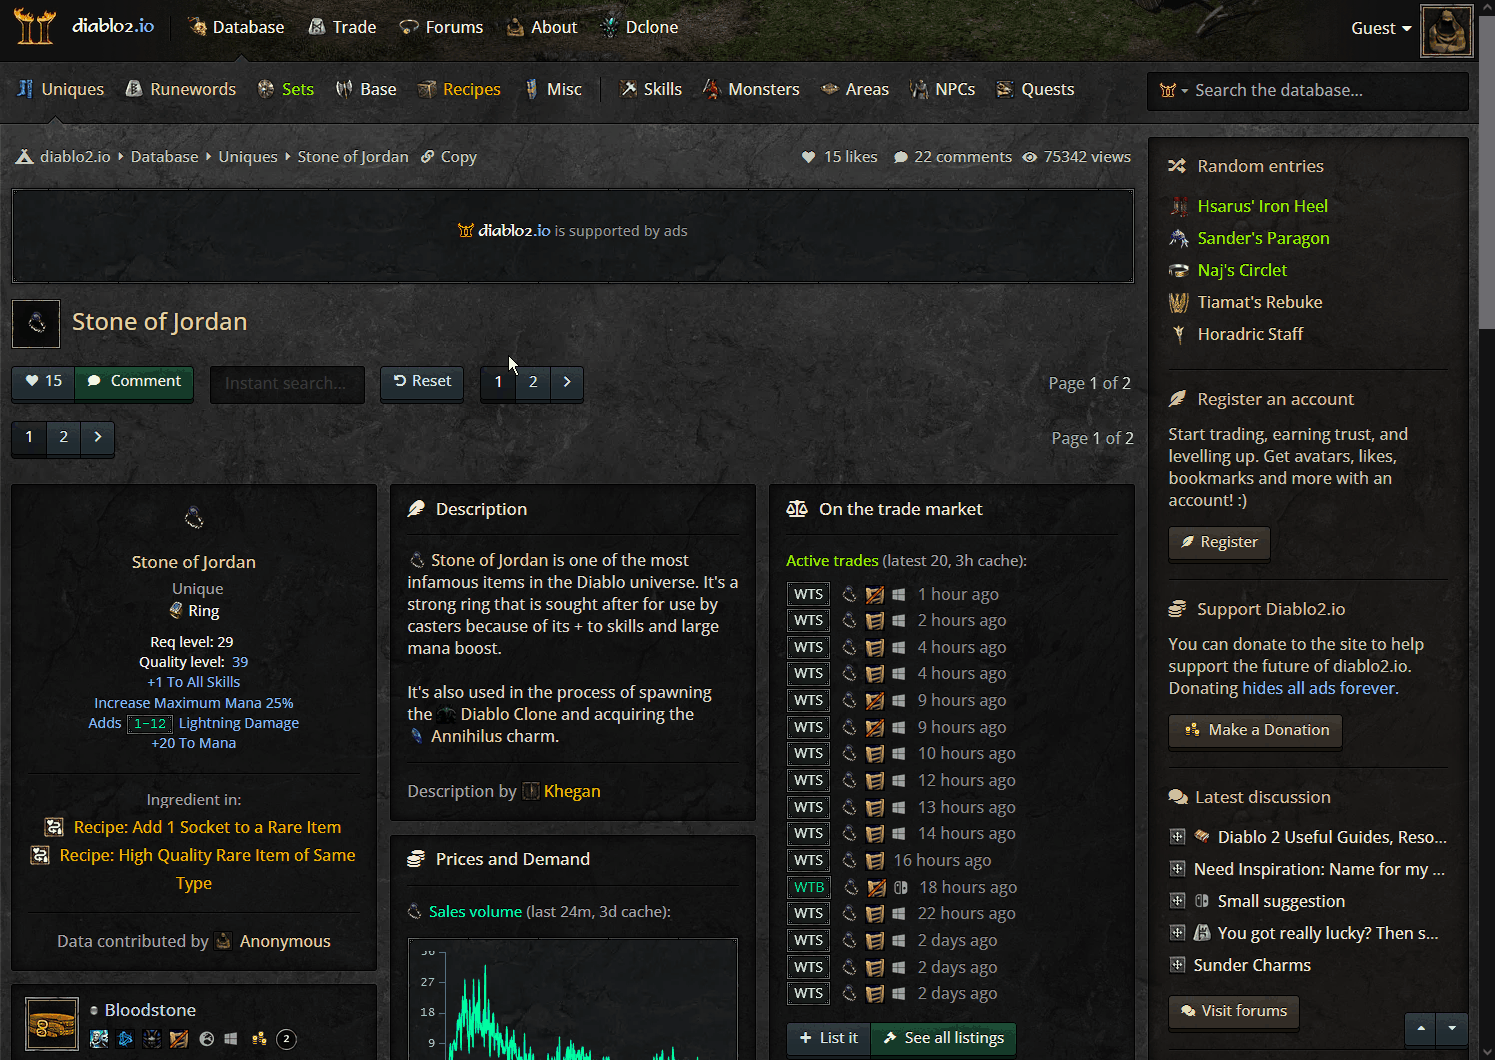Click the Stone of Jordan ring icon

coord(36,323)
